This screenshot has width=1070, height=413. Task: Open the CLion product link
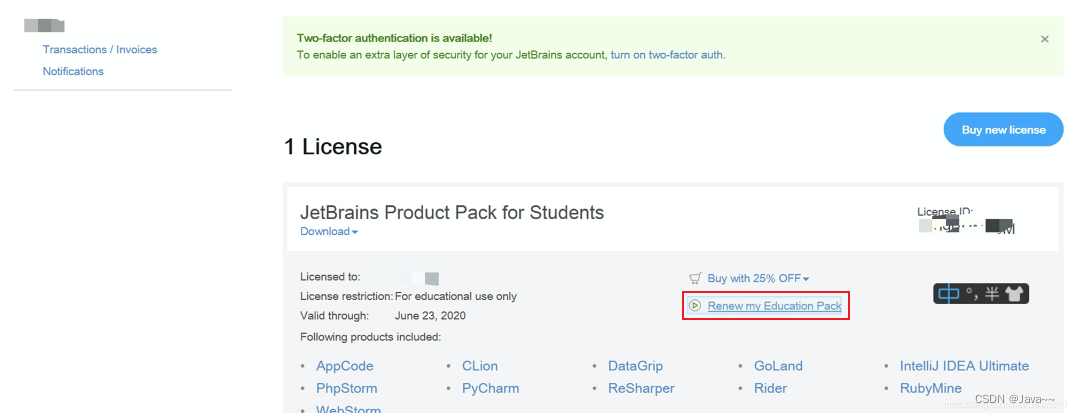point(479,366)
